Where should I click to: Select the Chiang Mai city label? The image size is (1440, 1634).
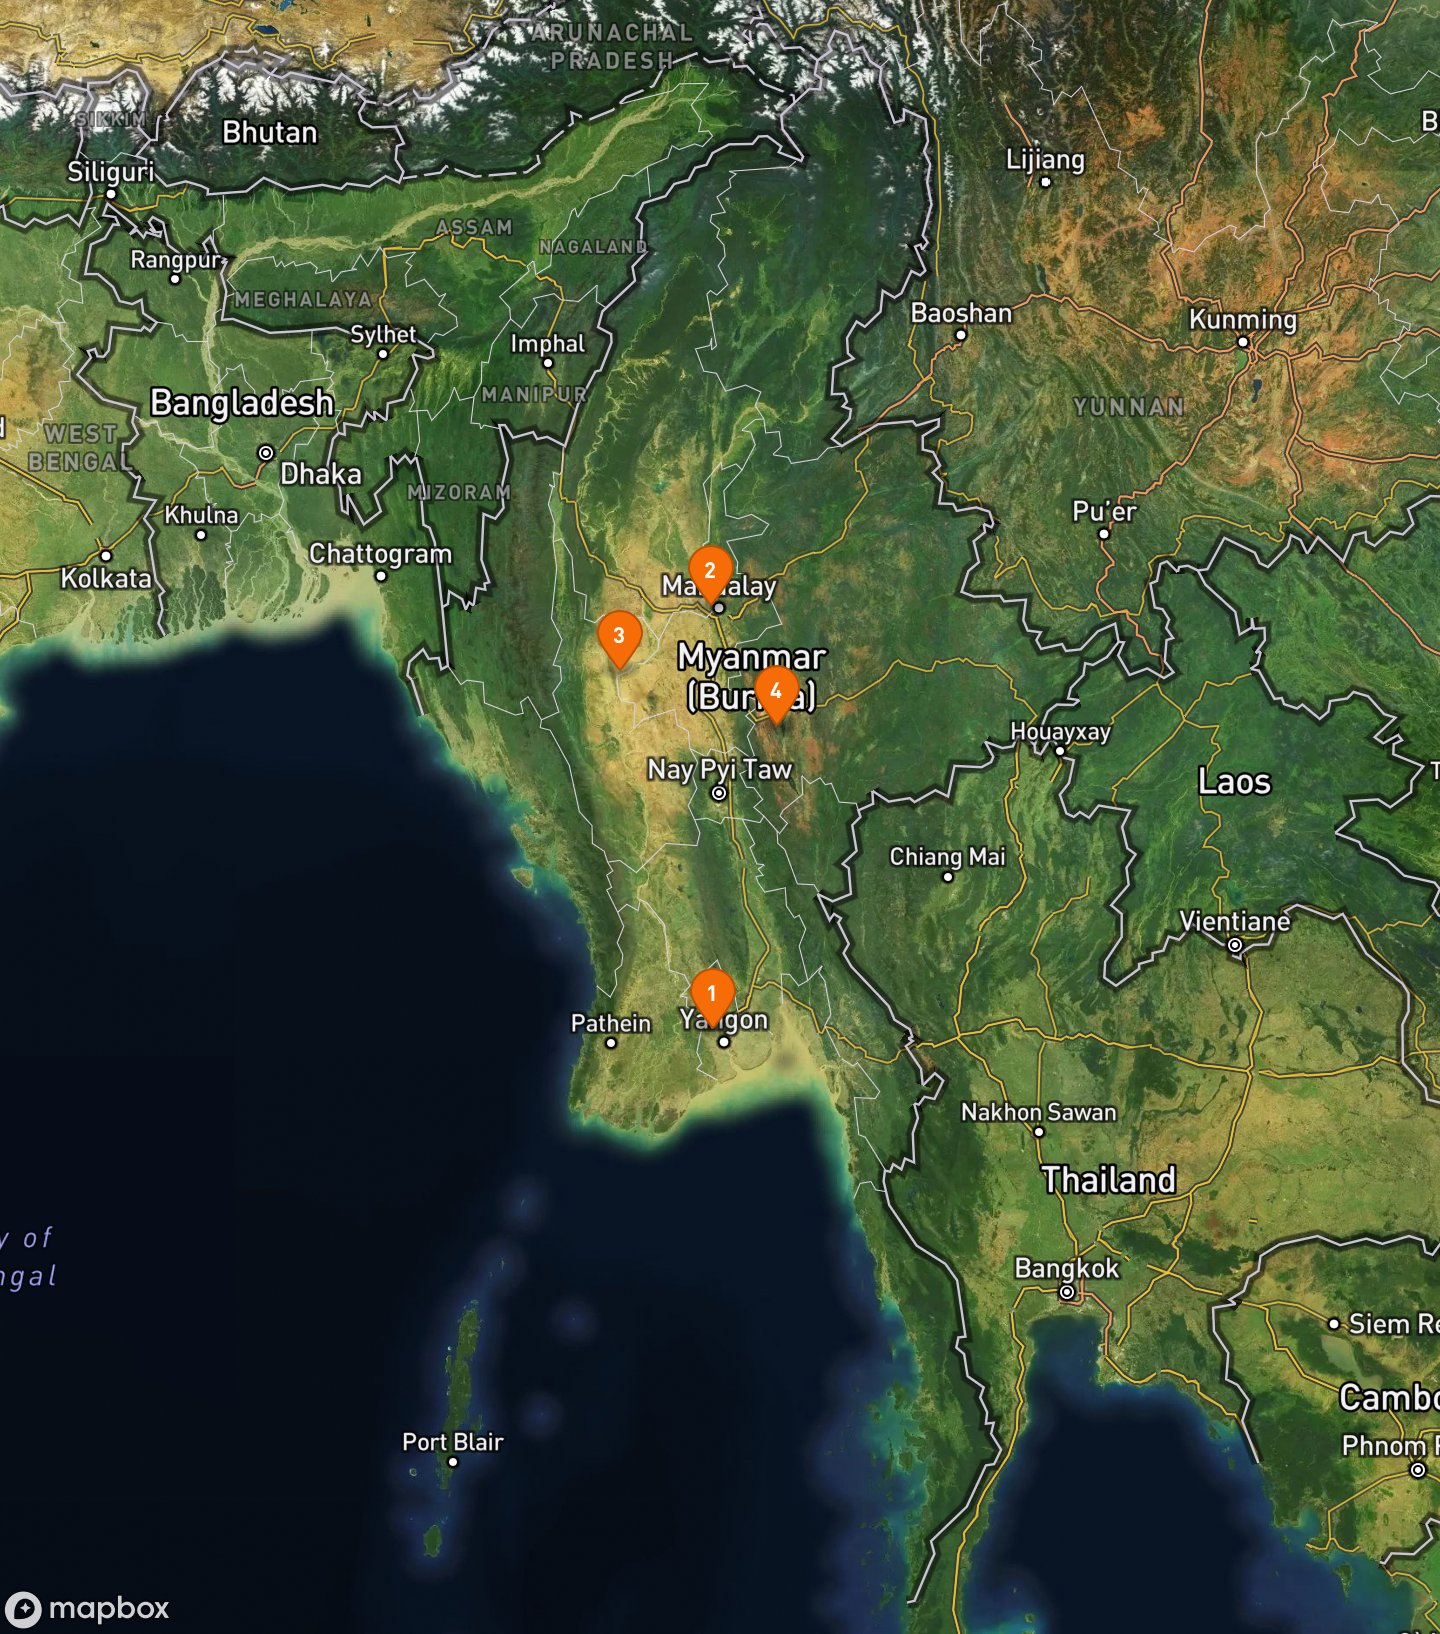click(947, 857)
